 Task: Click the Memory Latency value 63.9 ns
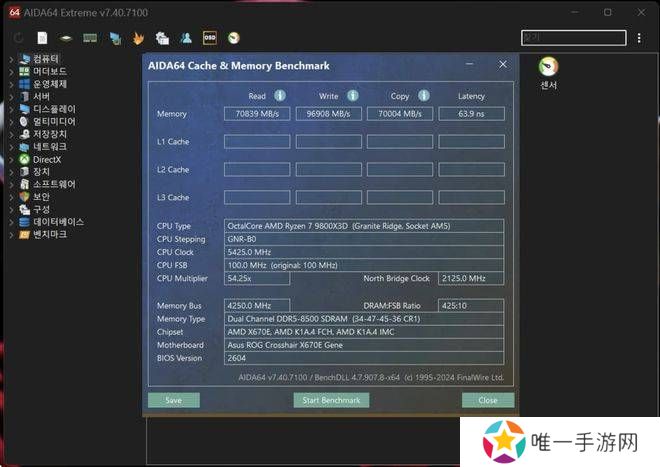[x=471, y=114]
